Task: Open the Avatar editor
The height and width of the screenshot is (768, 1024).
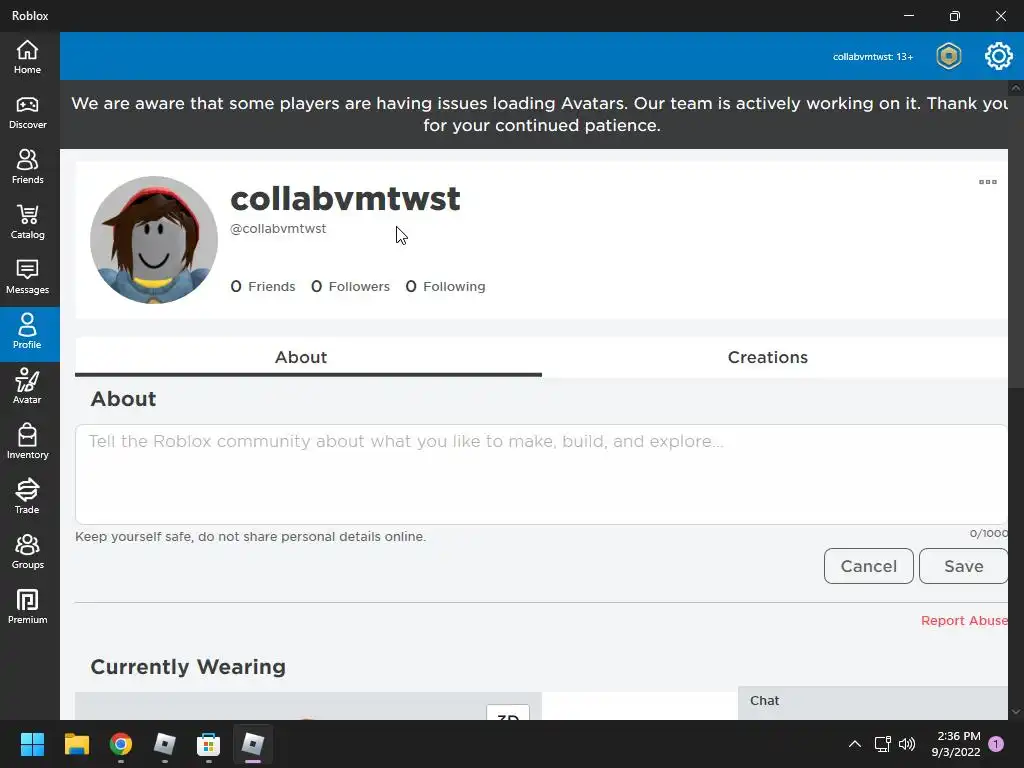Action: pos(27,387)
